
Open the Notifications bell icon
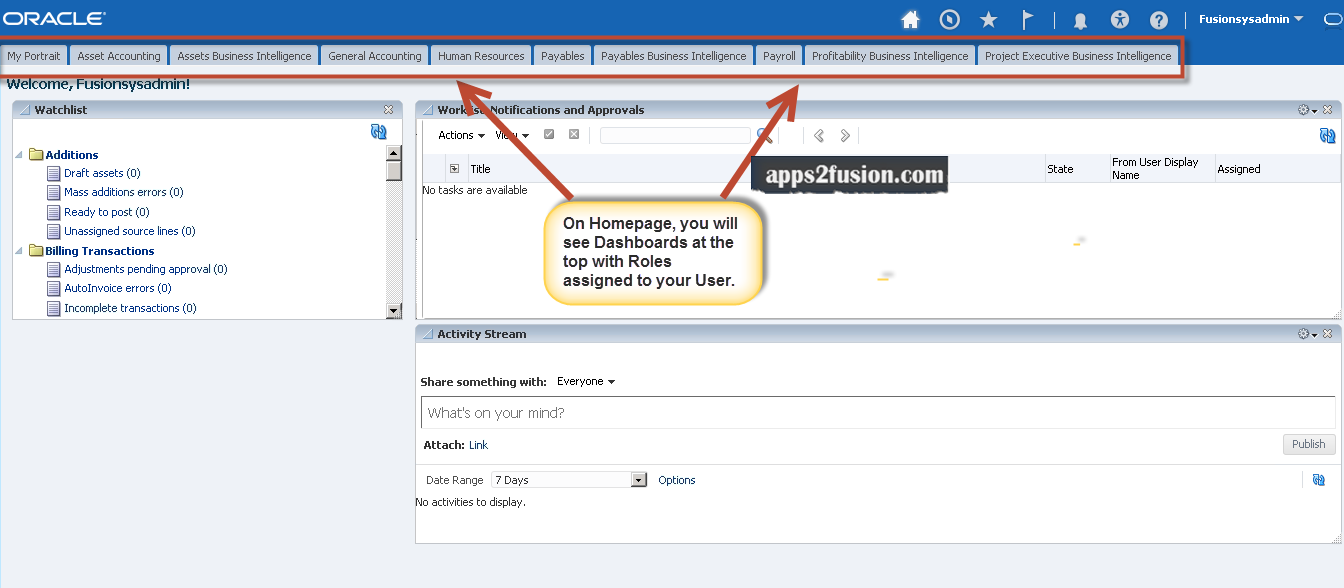tap(1080, 20)
